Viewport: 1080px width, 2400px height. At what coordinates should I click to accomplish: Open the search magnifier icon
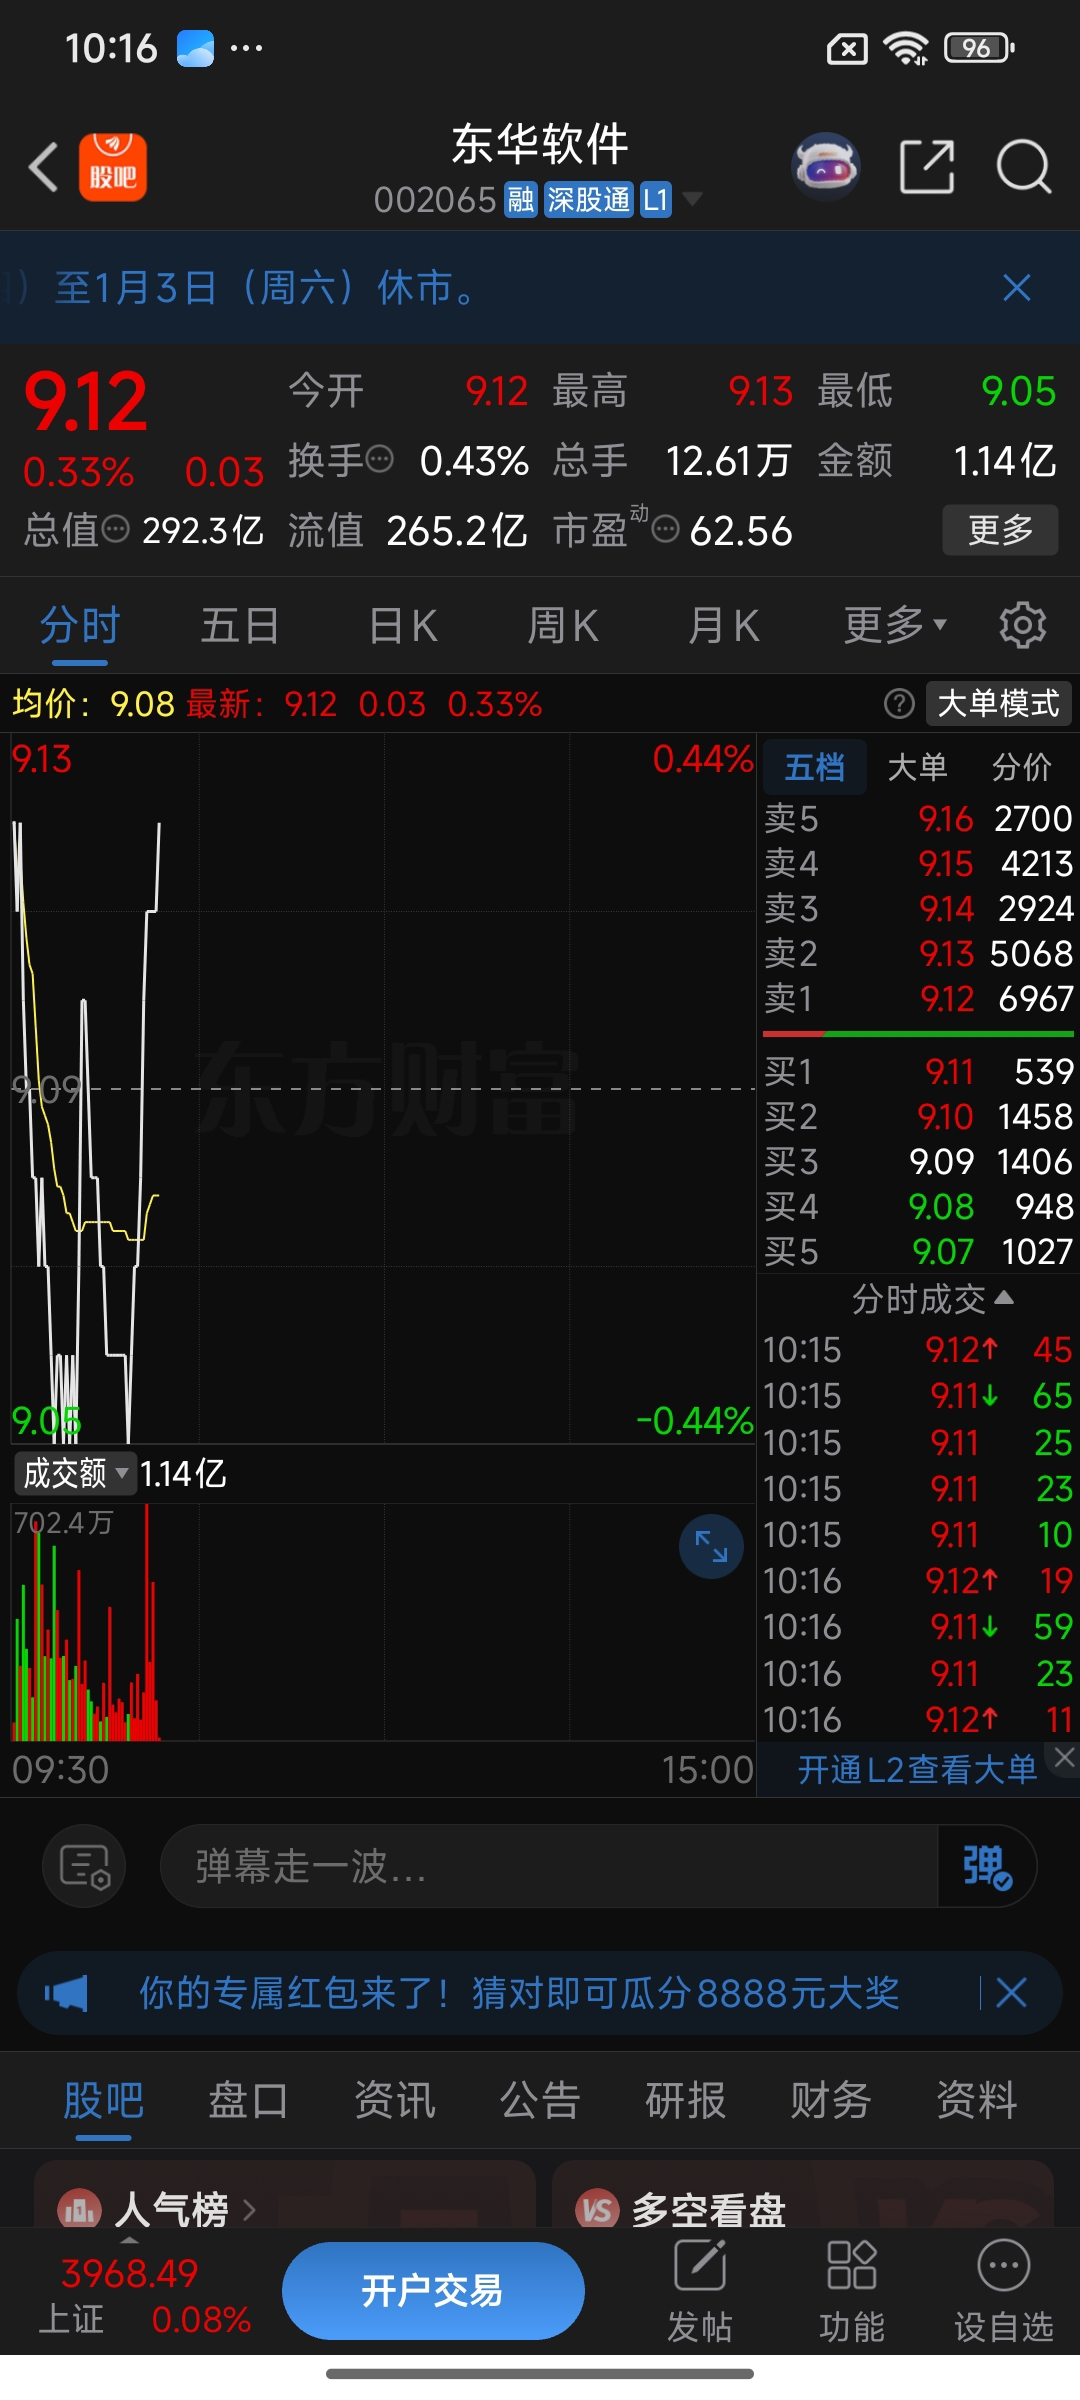coord(1024,166)
